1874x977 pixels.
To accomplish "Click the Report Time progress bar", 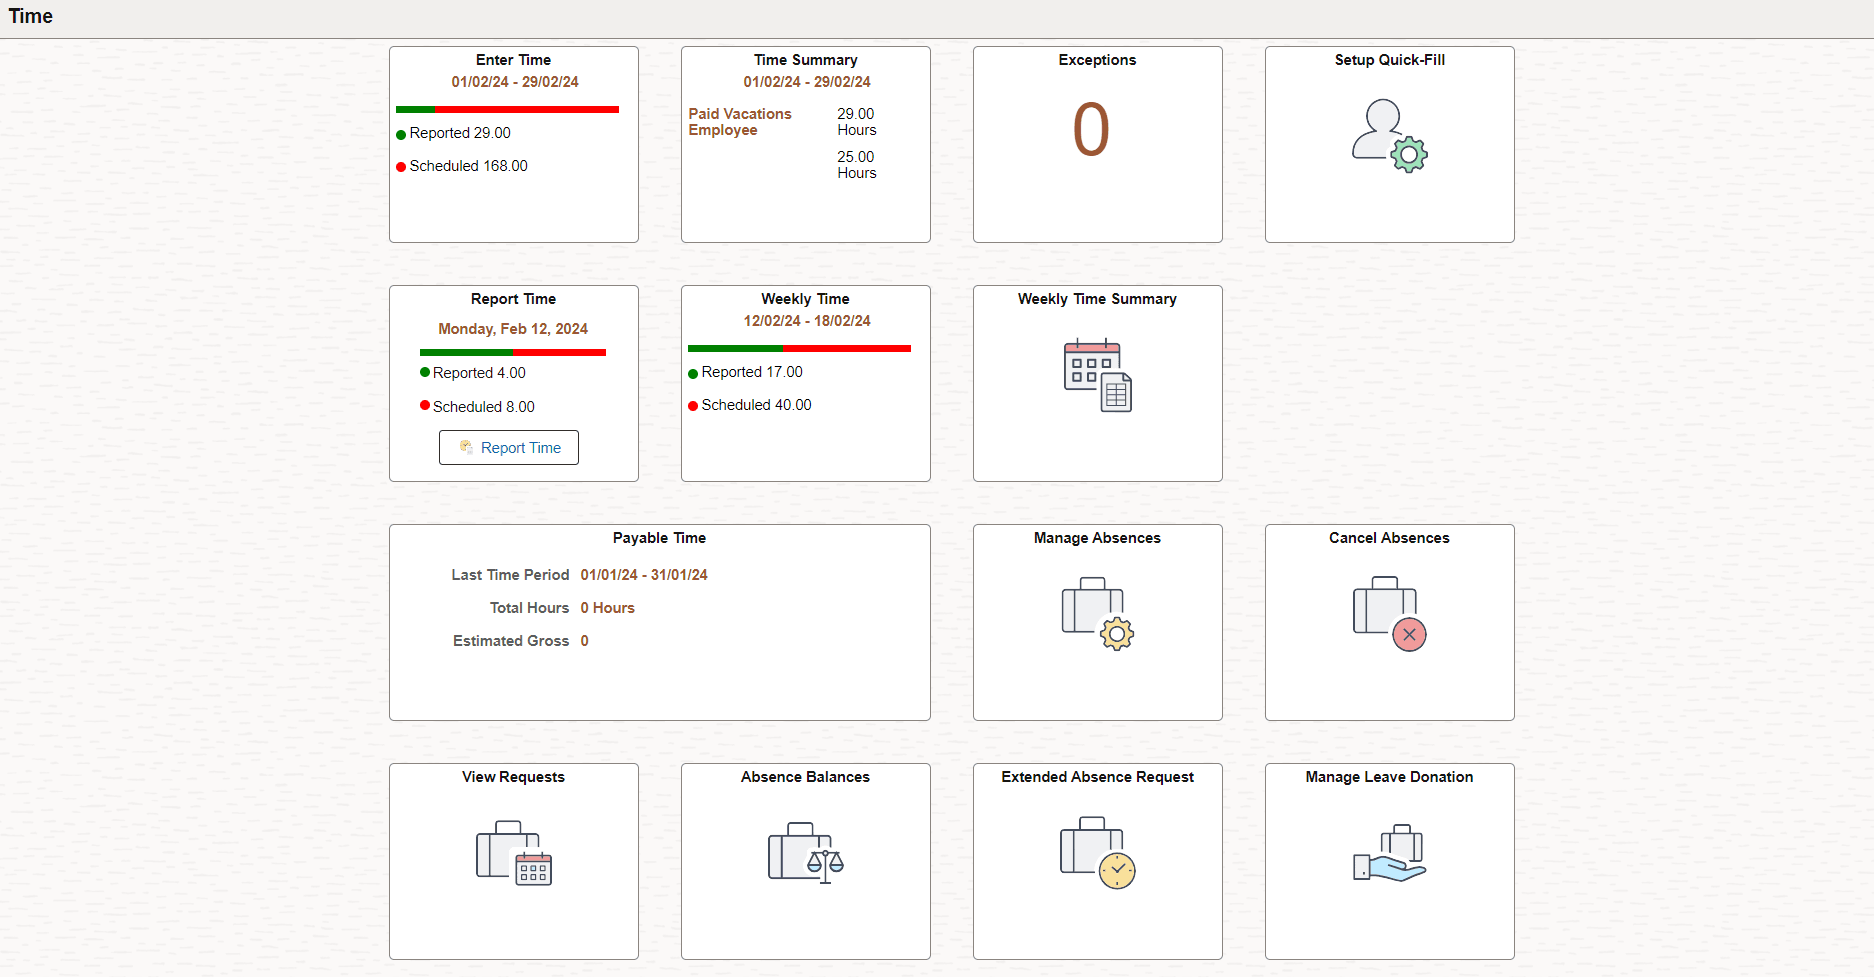I will [513, 352].
